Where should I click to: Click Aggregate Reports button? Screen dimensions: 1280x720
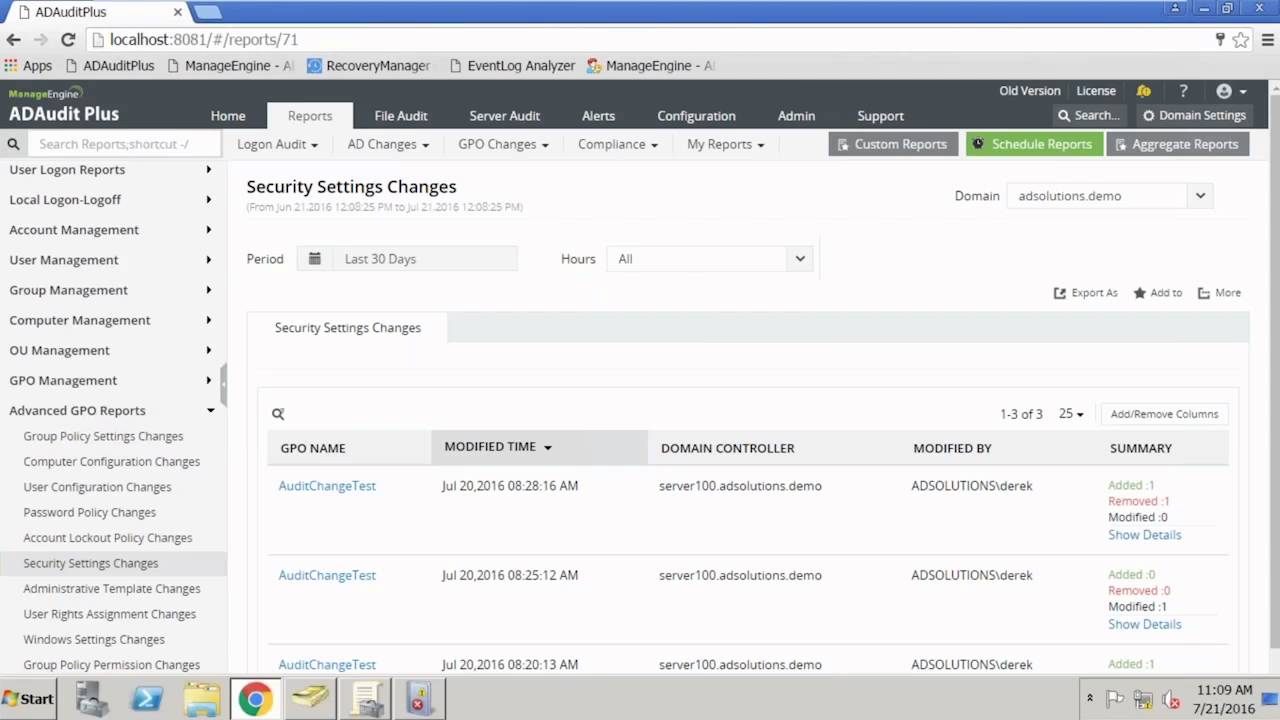[x=1177, y=144]
